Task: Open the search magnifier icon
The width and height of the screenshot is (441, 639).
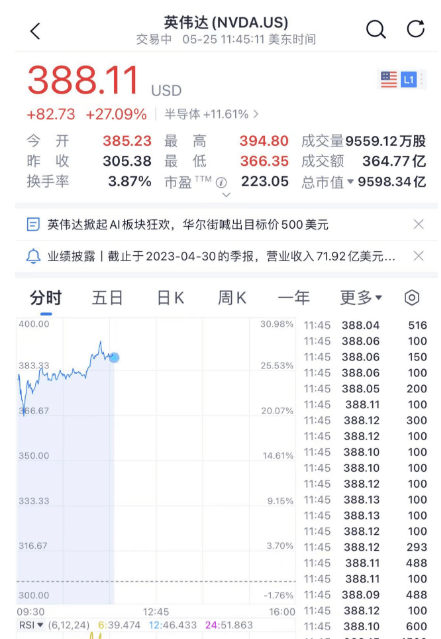Action: pyautogui.click(x=375, y=29)
